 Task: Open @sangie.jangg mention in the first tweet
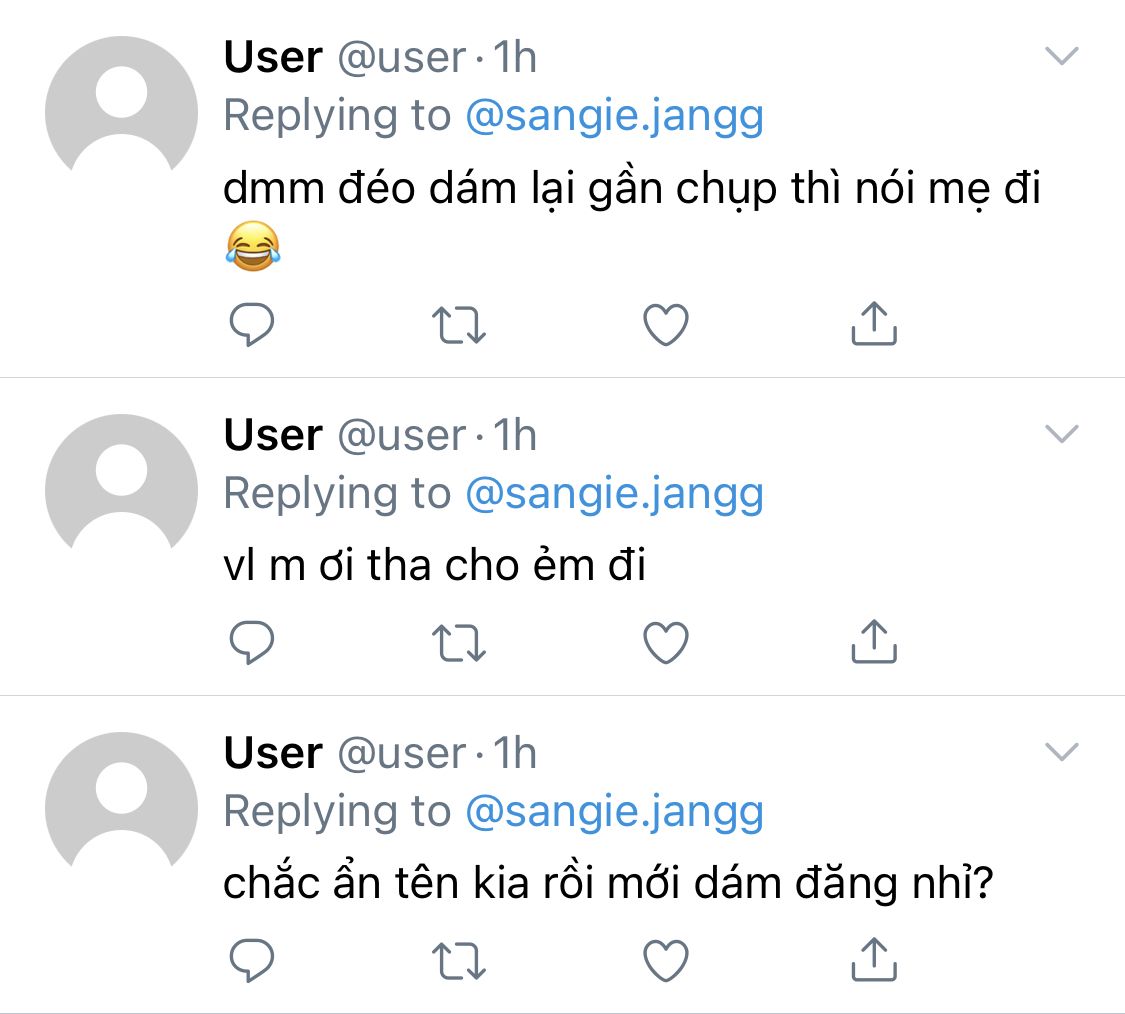pyautogui.click(x=614, y=116)
